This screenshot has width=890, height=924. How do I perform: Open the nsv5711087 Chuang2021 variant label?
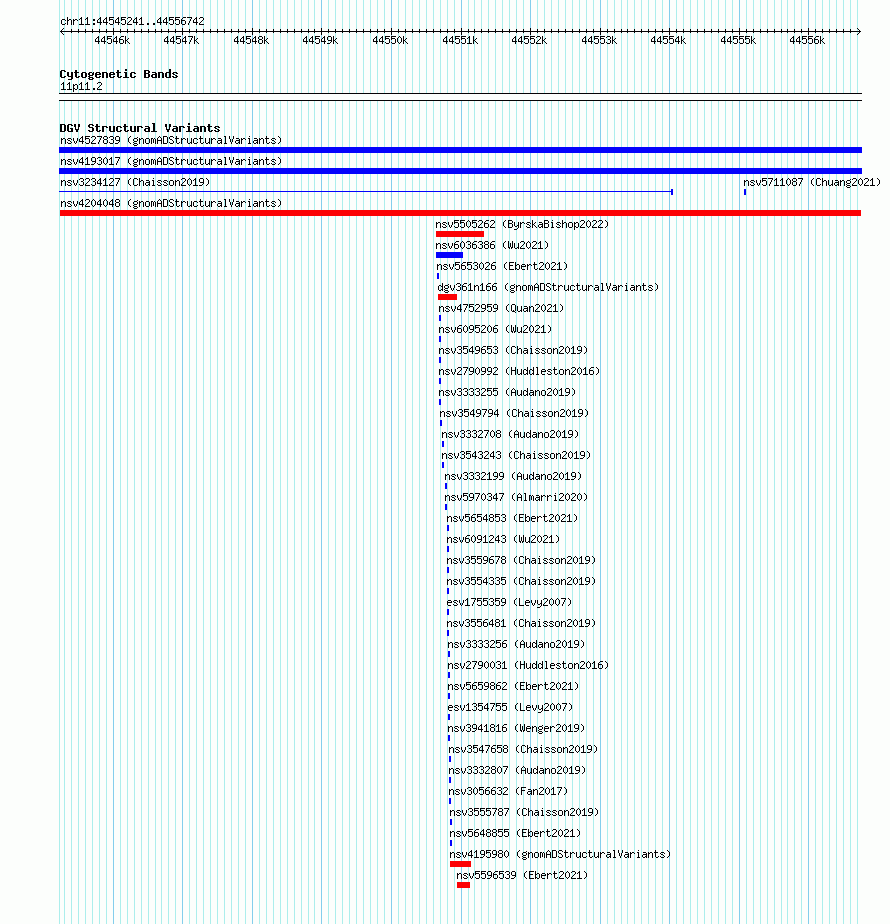coord(812,182)
